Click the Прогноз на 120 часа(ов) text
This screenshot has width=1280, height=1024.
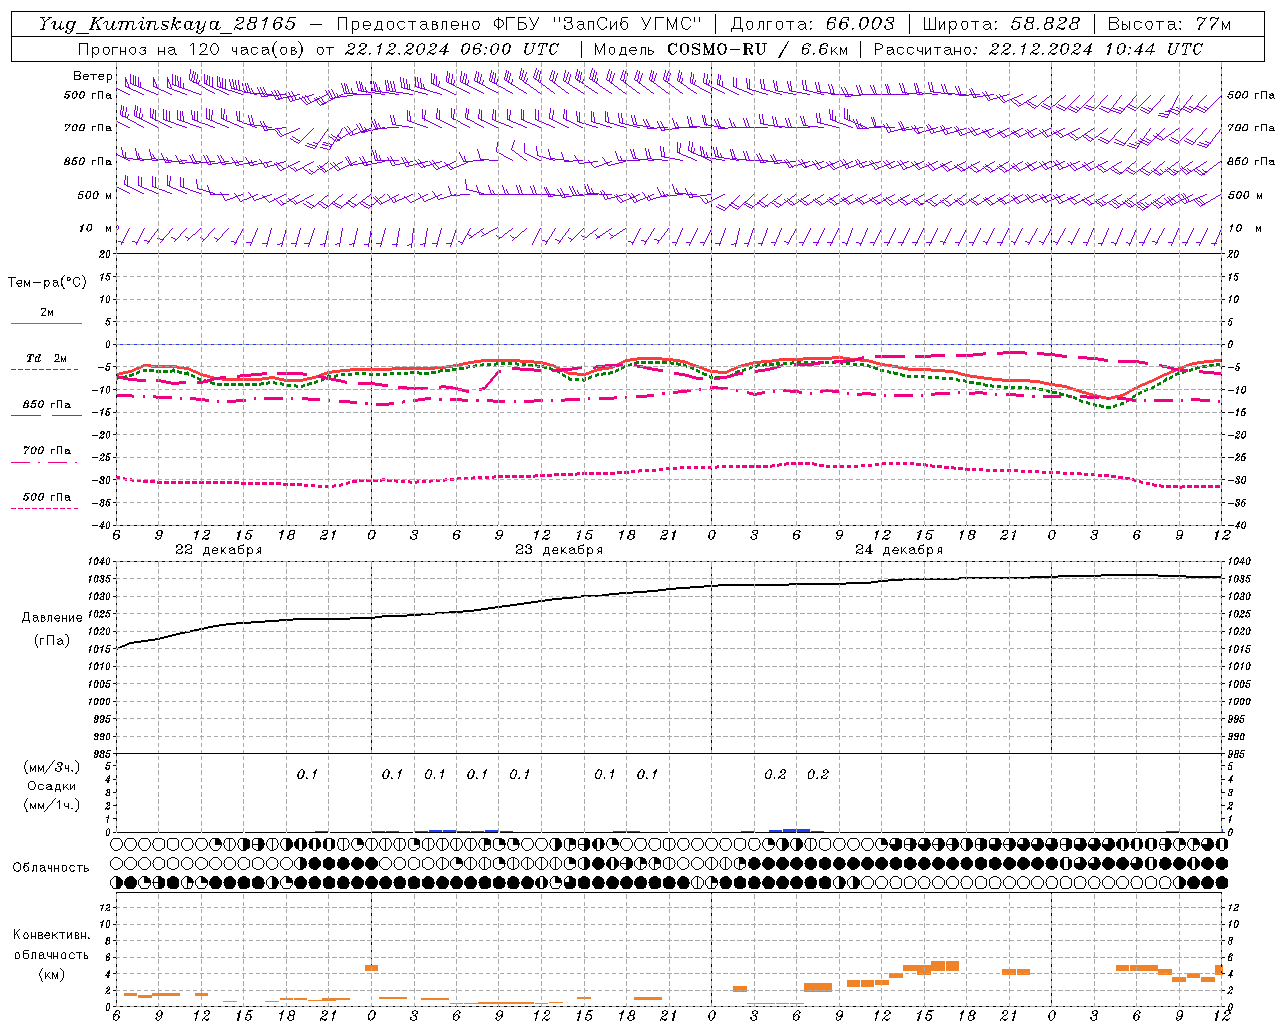[192, 49]
